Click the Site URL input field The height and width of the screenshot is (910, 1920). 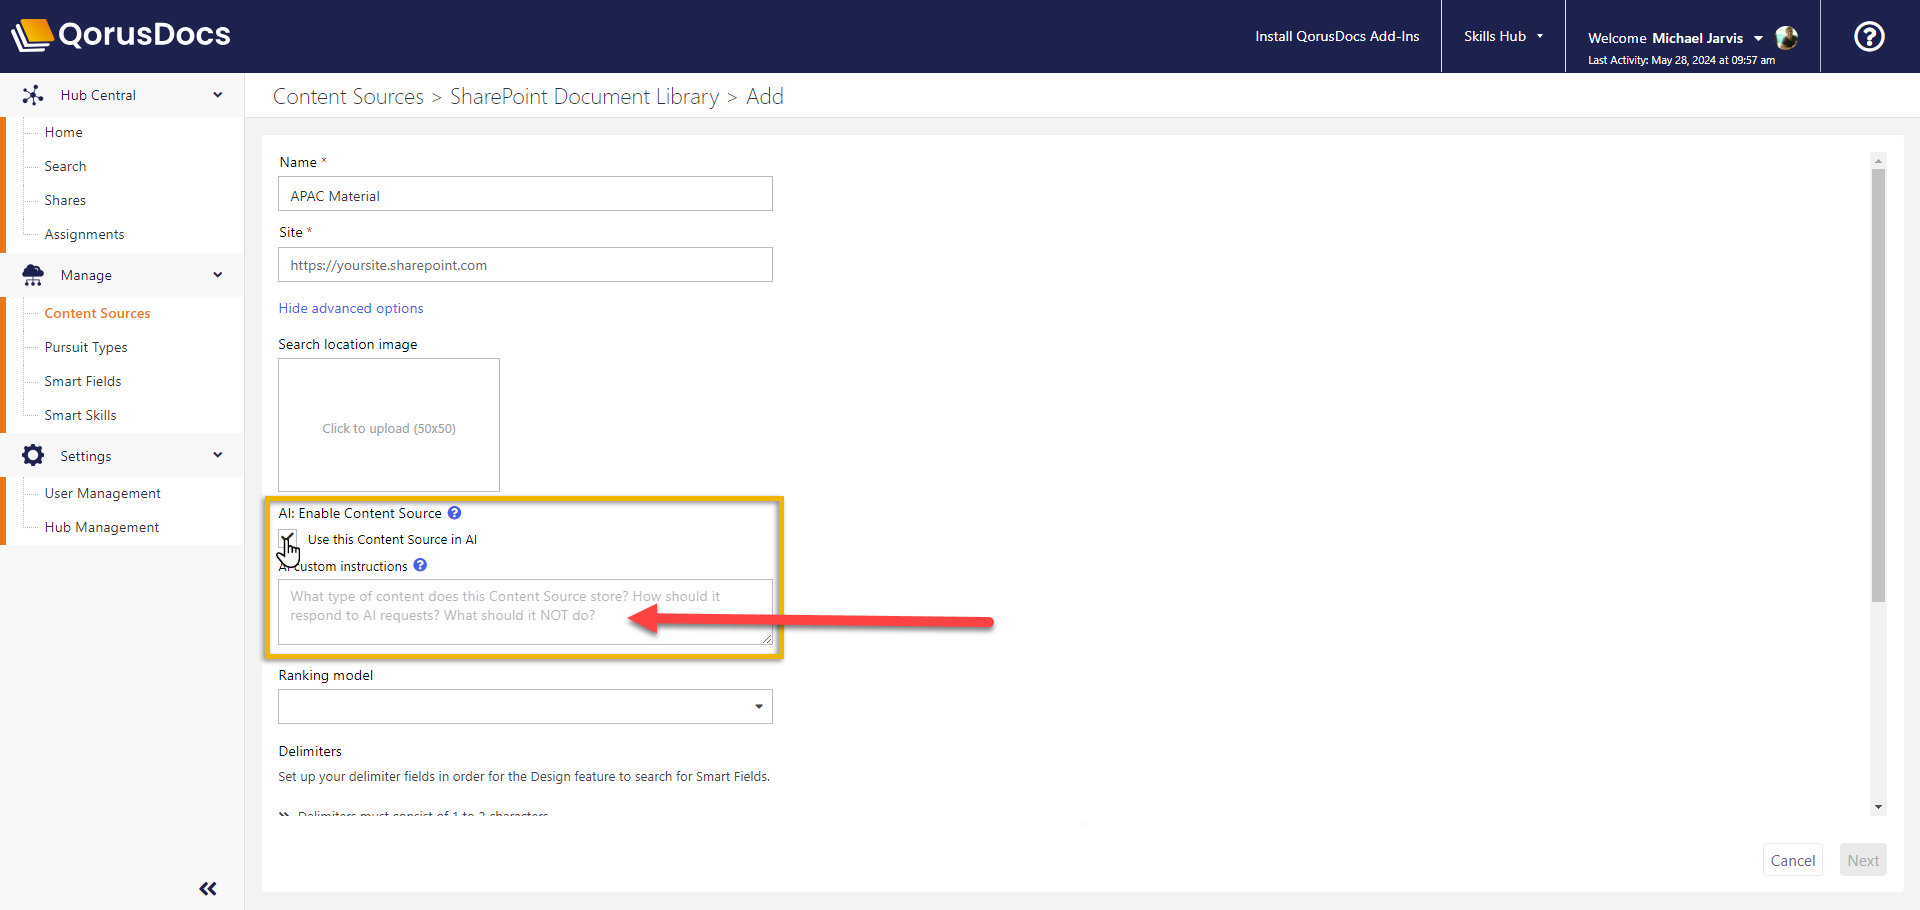click(x=525, y=265)
